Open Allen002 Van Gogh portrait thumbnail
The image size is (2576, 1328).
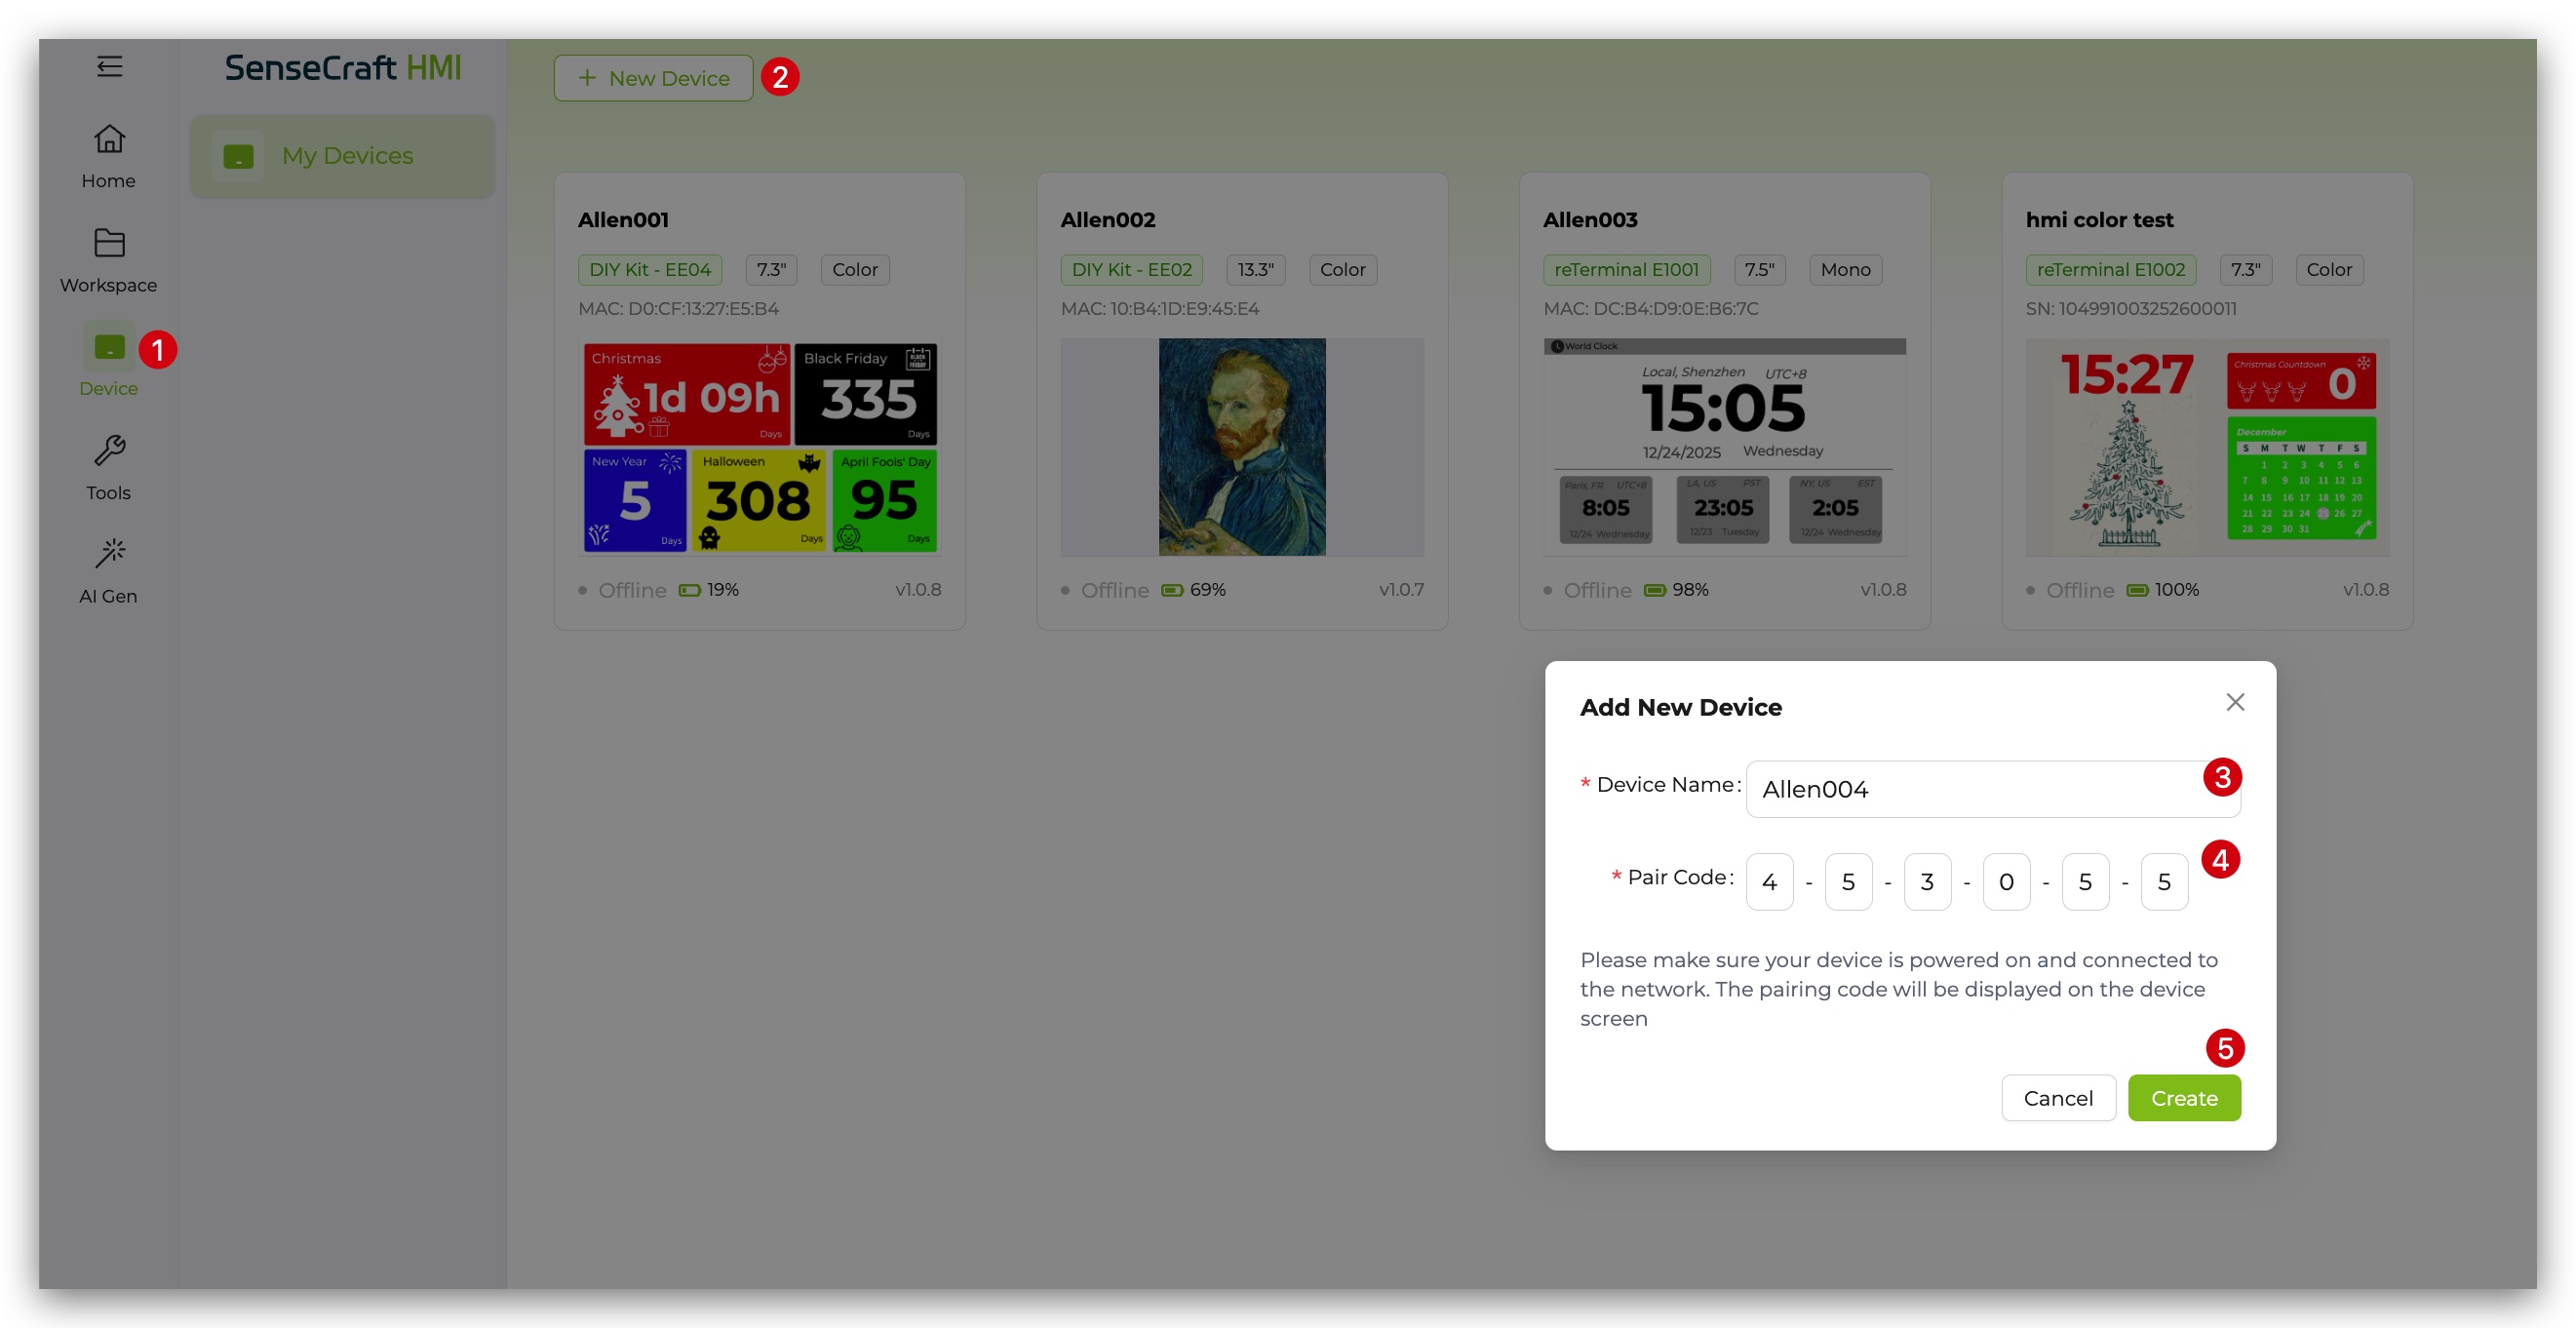click(1241, 447)
